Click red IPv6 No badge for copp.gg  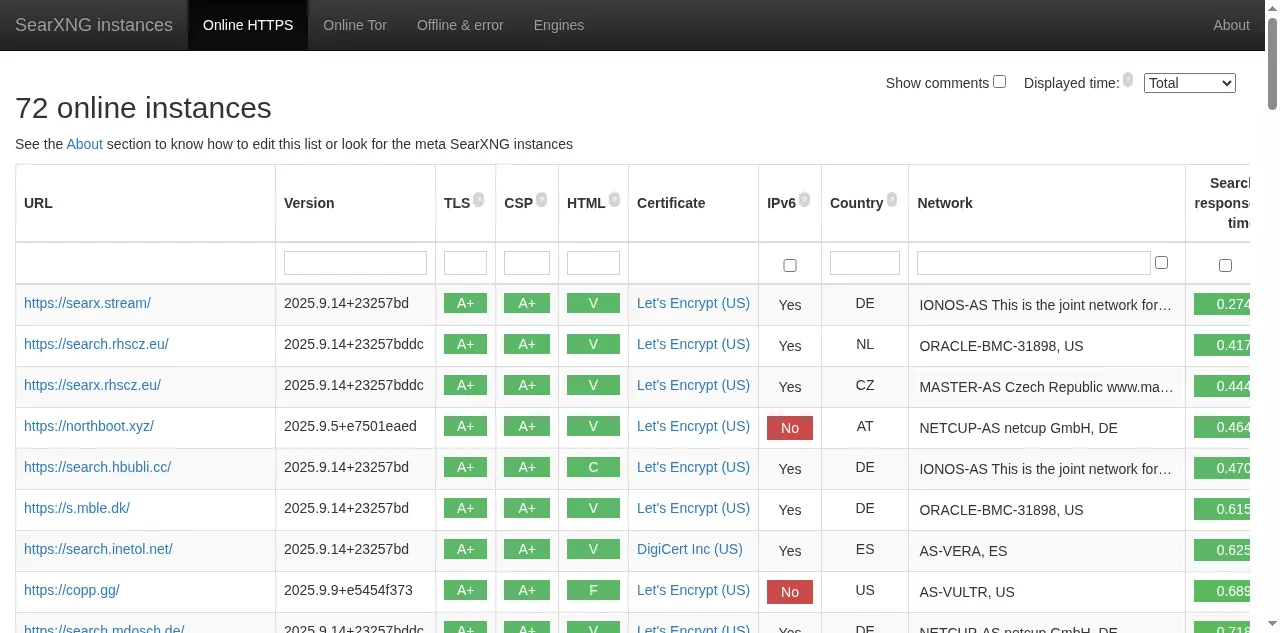790,592
